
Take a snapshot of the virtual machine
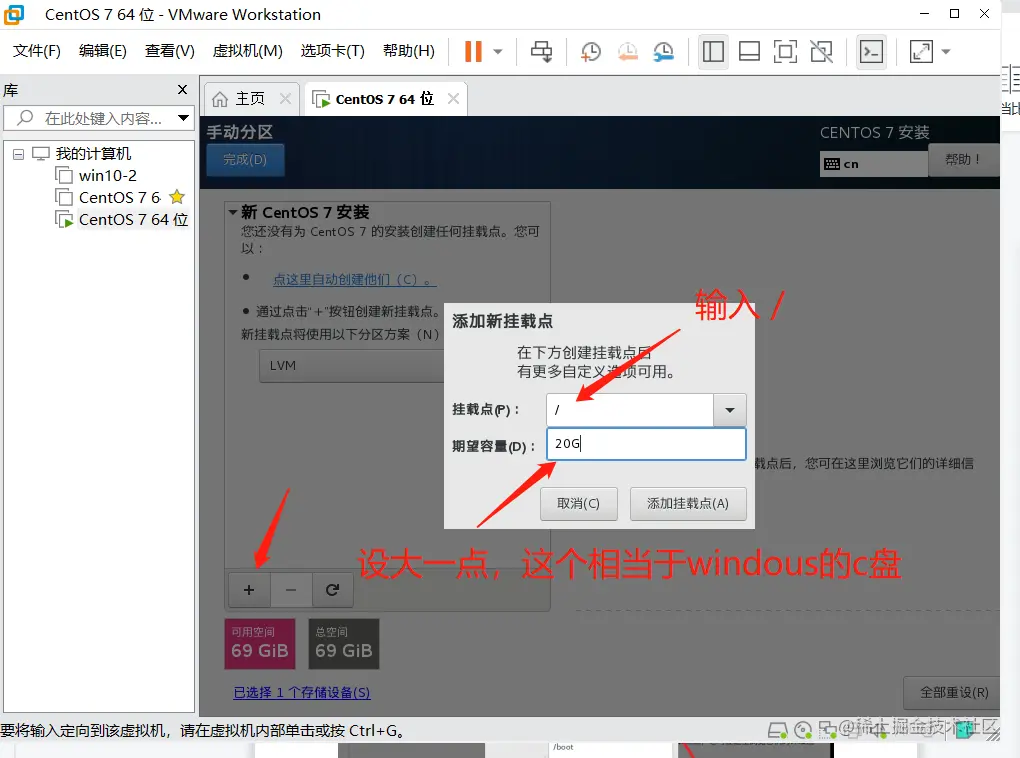[x=590, y=51]
